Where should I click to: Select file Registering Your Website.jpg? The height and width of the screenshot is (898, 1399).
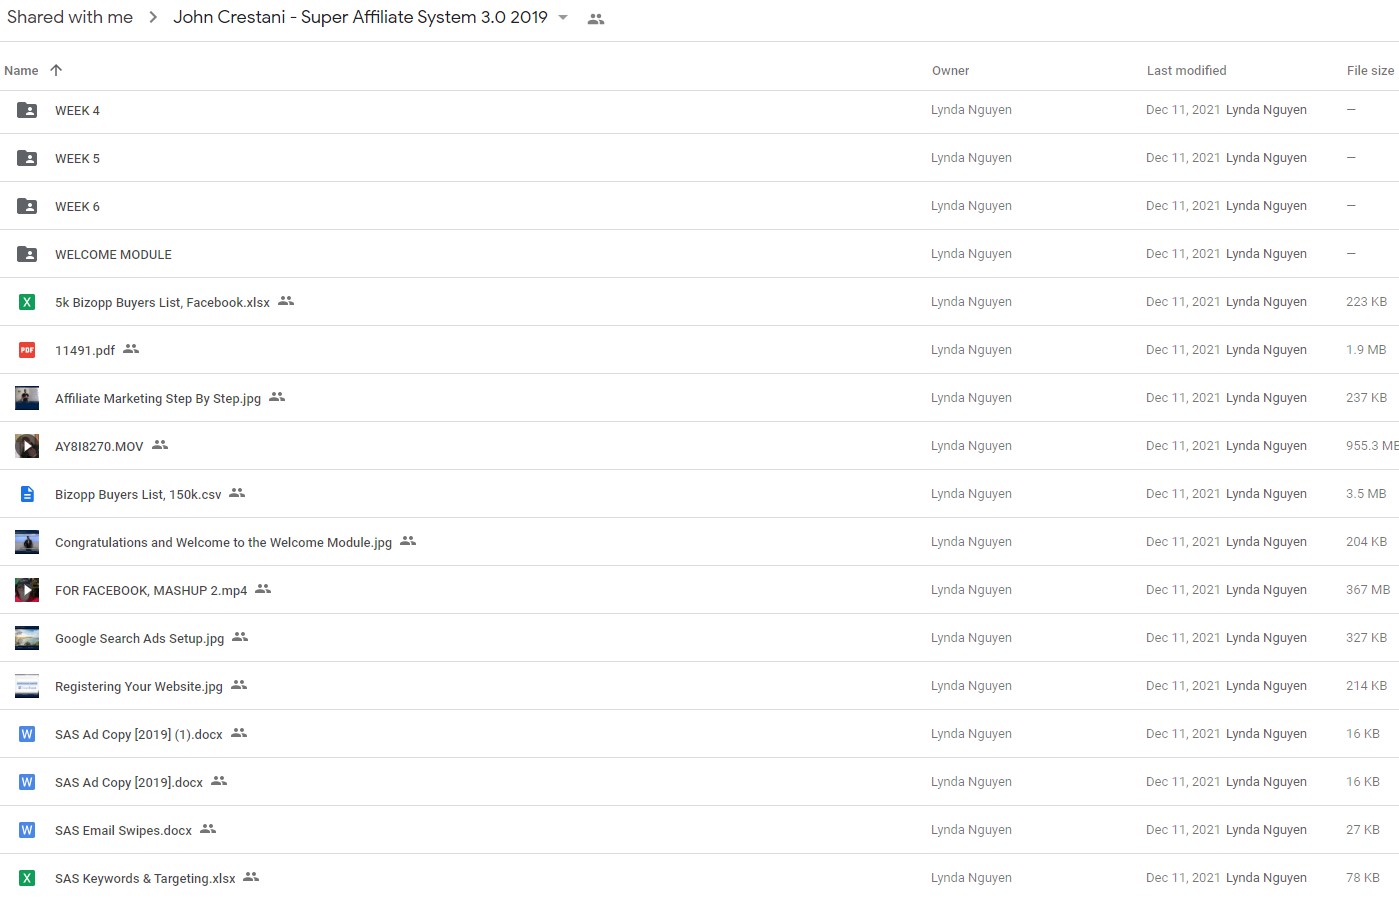(139, 687)
